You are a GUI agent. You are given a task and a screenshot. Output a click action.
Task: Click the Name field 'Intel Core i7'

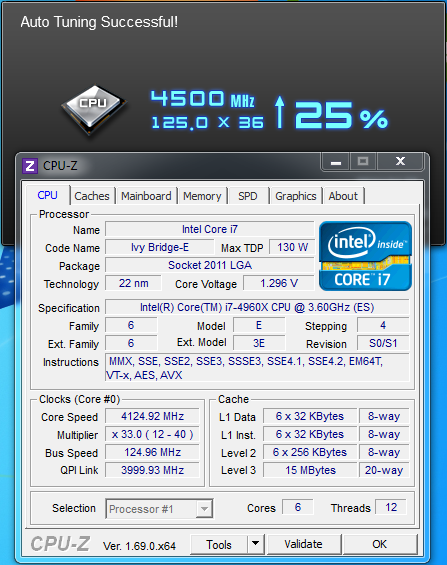point(210,229)
